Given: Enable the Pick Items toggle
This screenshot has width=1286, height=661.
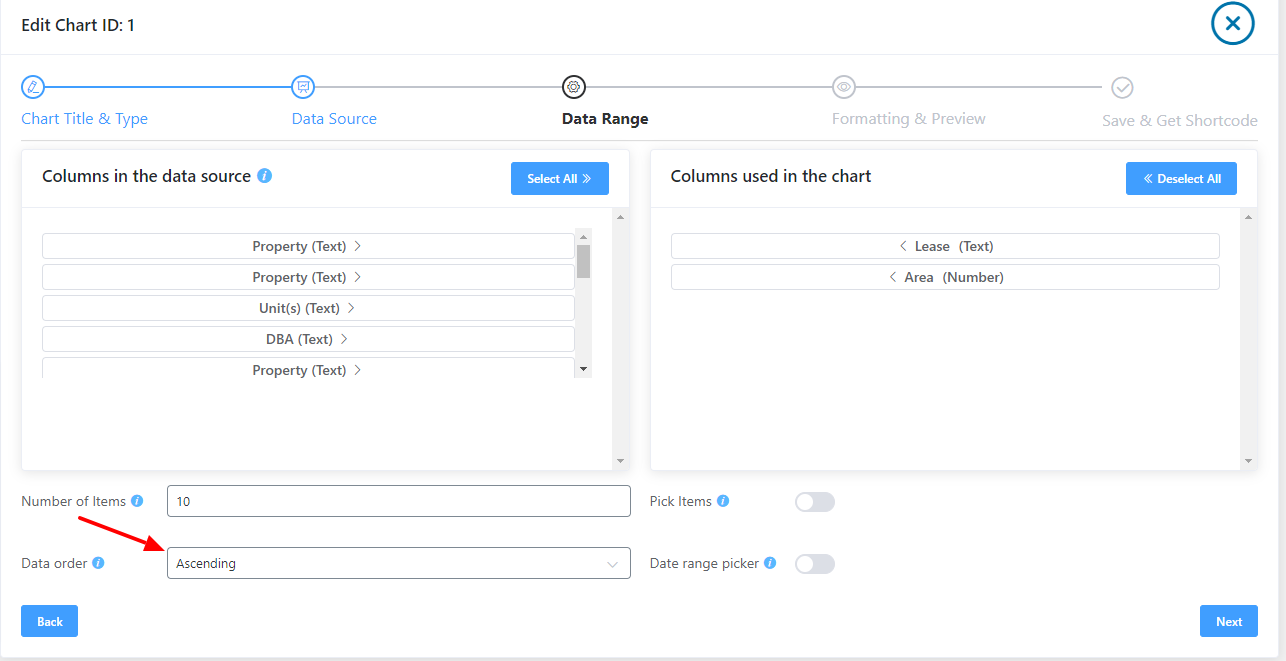Looking at the screenshot, I should (x=814, y=501).
